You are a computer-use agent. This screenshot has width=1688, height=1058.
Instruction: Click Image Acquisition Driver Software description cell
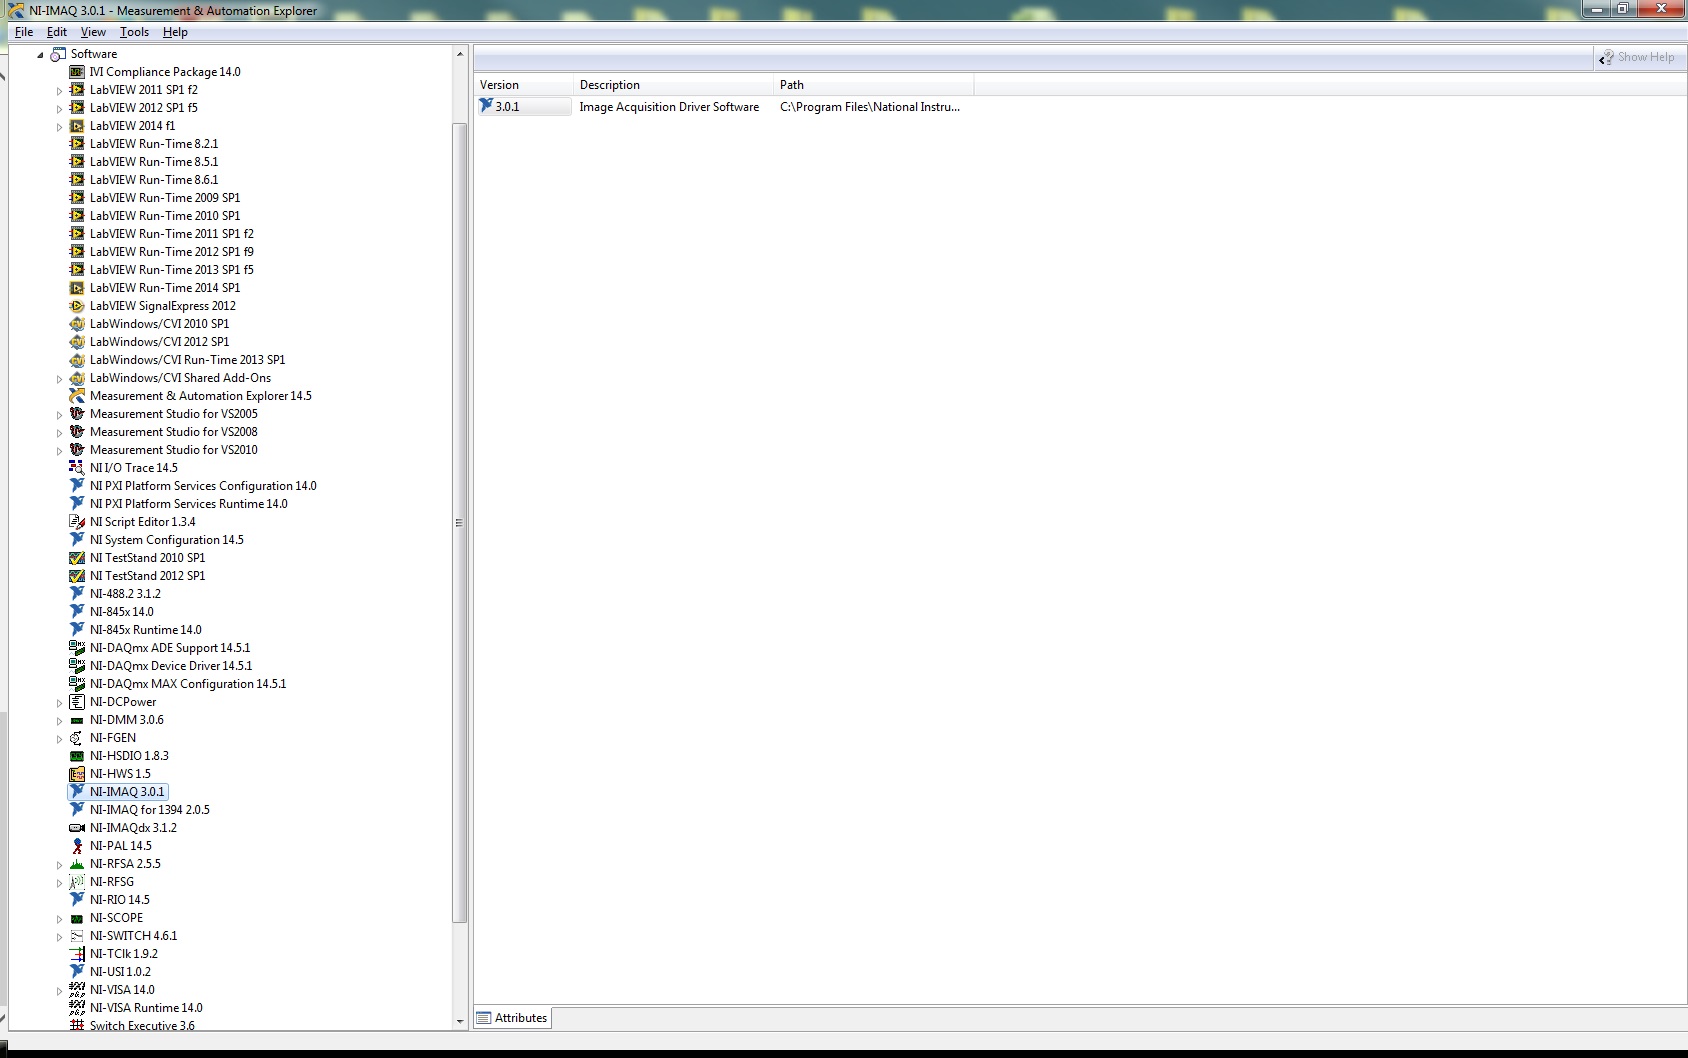coord(669,107)
